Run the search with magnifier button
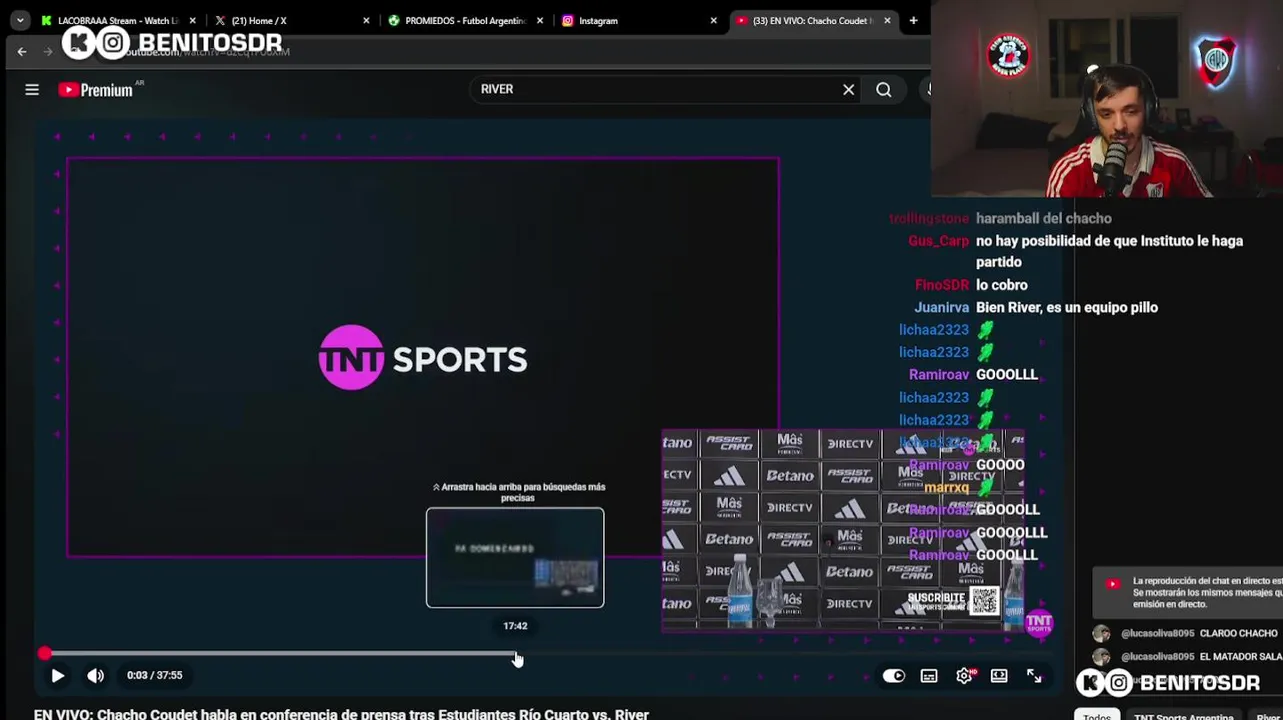 (884, 90)
